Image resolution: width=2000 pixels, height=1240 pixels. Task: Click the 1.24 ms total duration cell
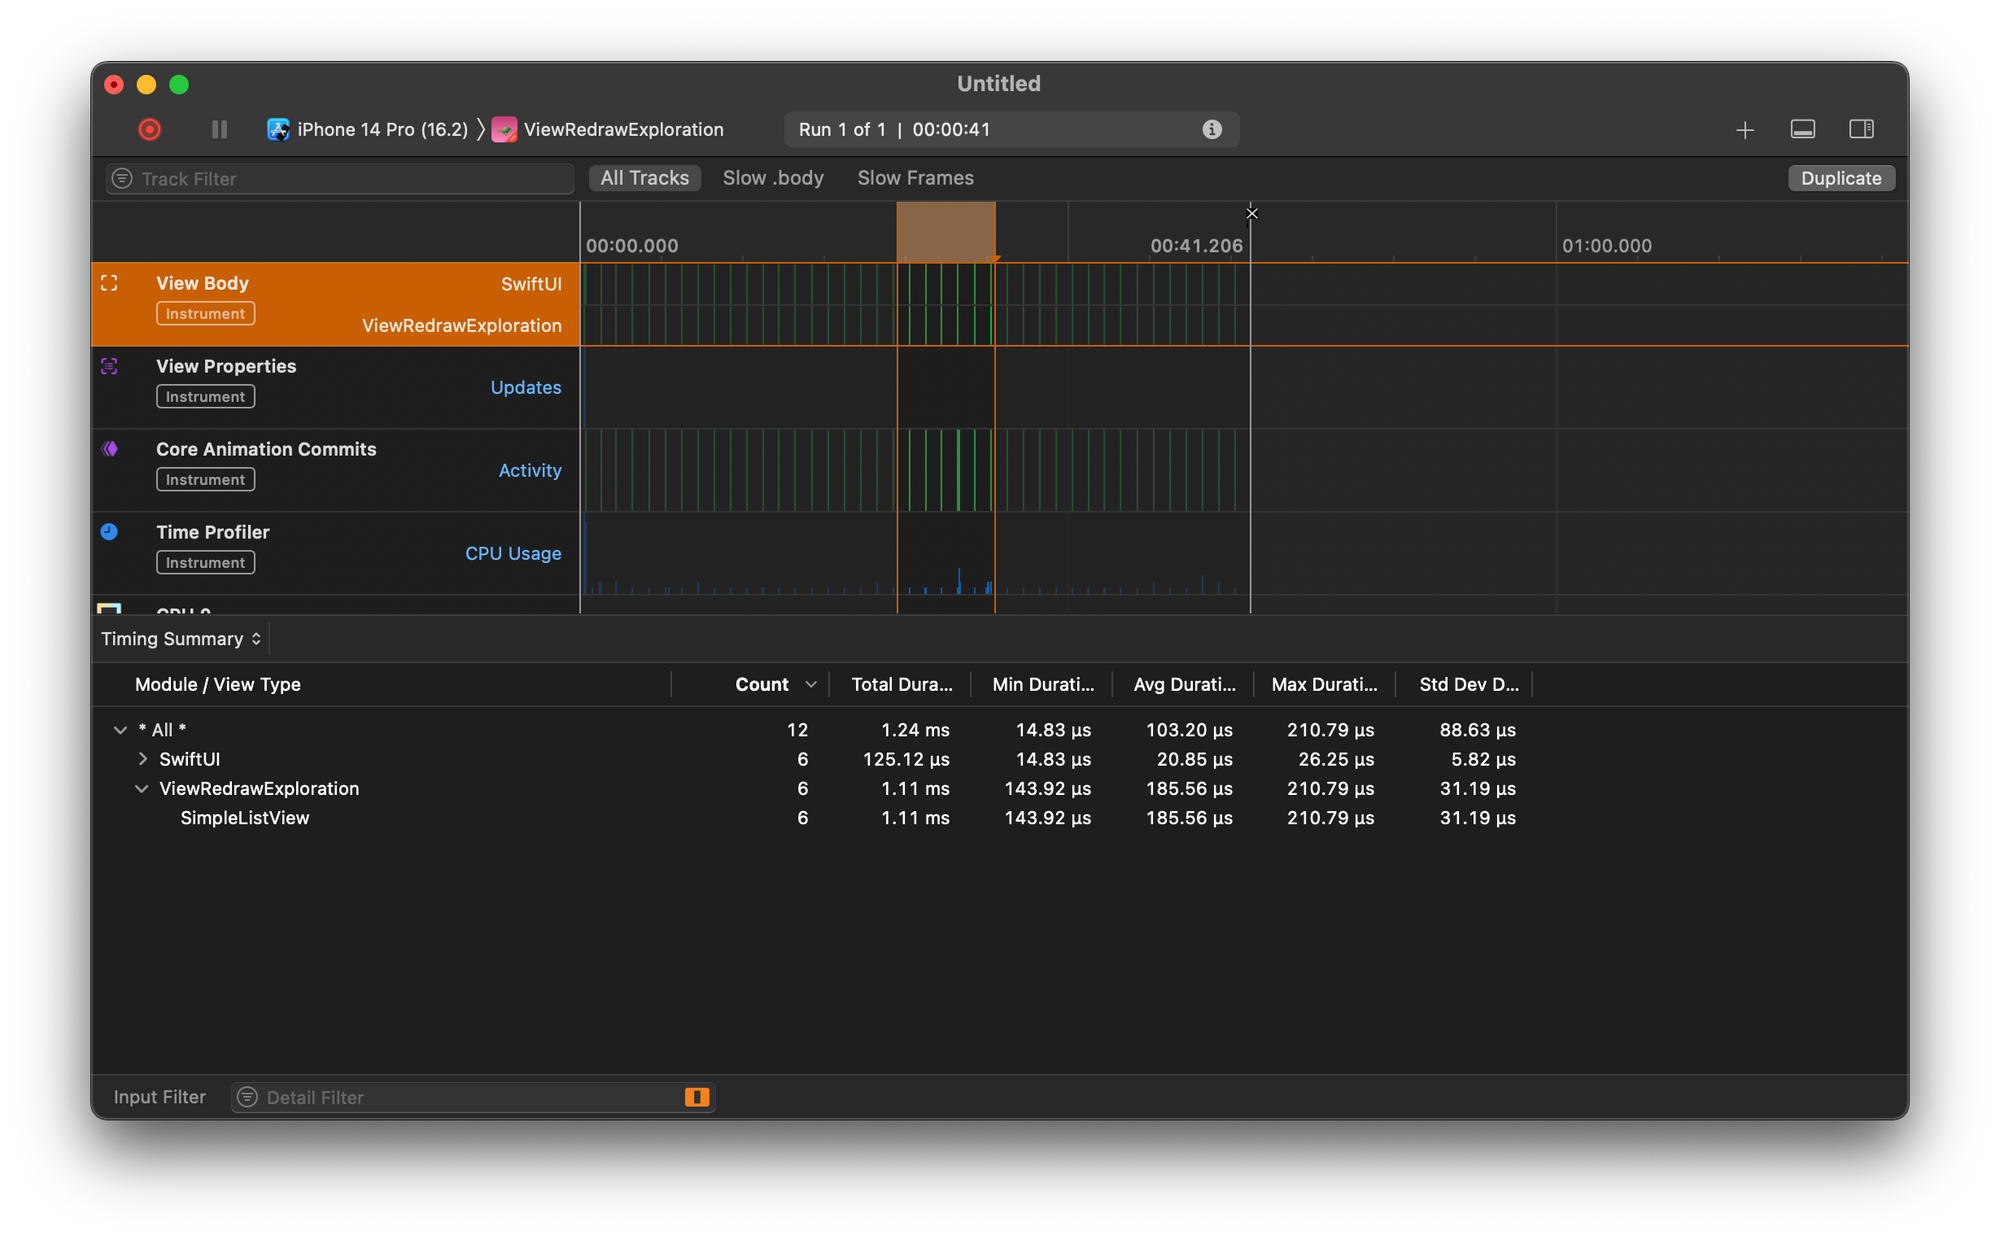[915, 730]
